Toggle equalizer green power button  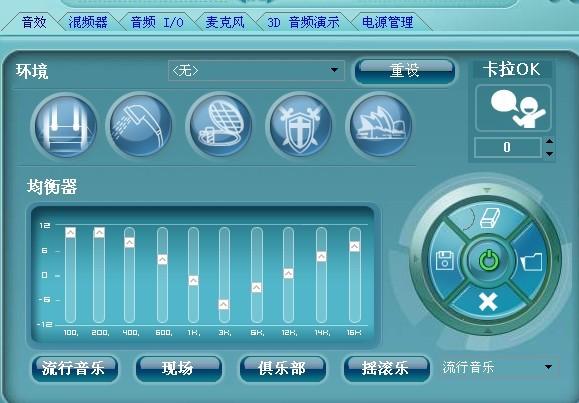pyautogui.click(x=489, y=260)
